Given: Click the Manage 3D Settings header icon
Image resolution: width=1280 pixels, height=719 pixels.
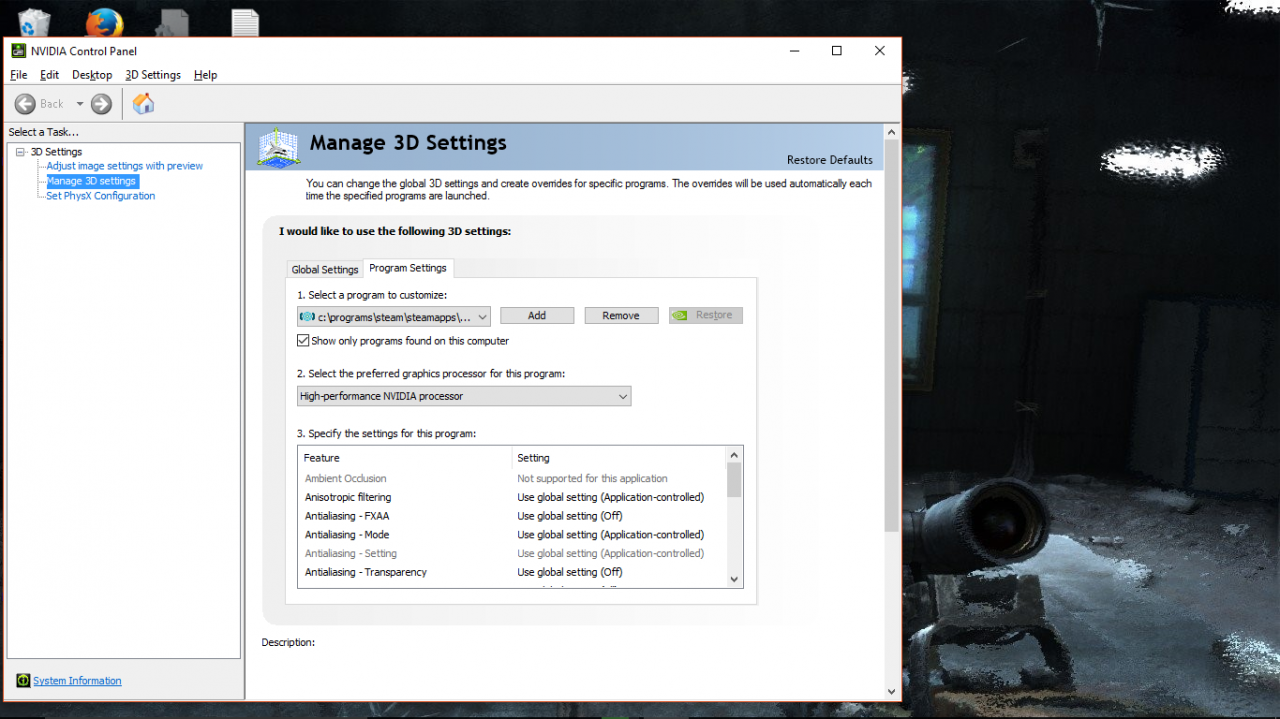Looking at the screenshot, I should coord(278,146).
